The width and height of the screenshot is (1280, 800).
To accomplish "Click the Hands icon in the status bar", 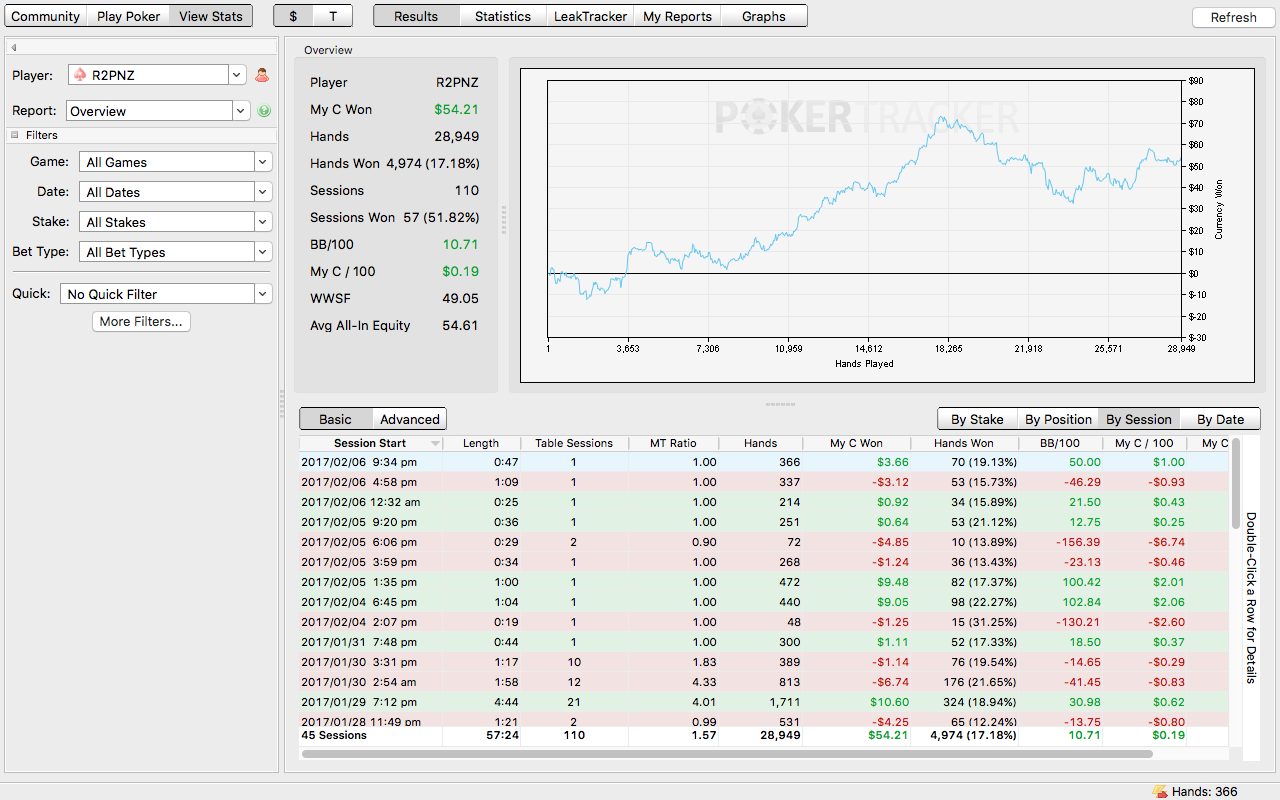I will [x=1160, y=791].
